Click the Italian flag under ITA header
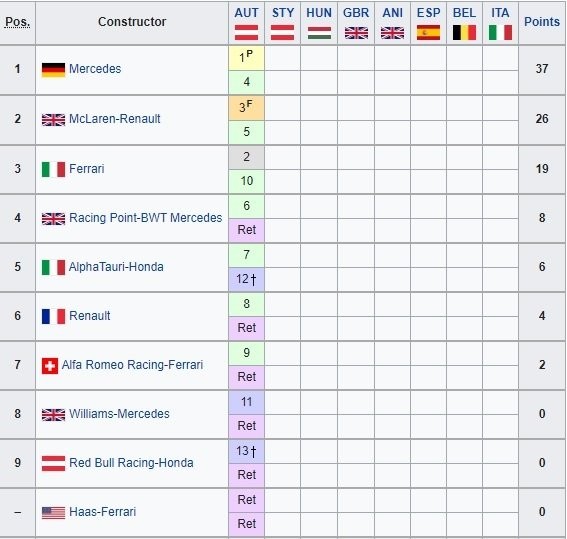Viewport: 567px width, 539px height. [x=500, y=33]
